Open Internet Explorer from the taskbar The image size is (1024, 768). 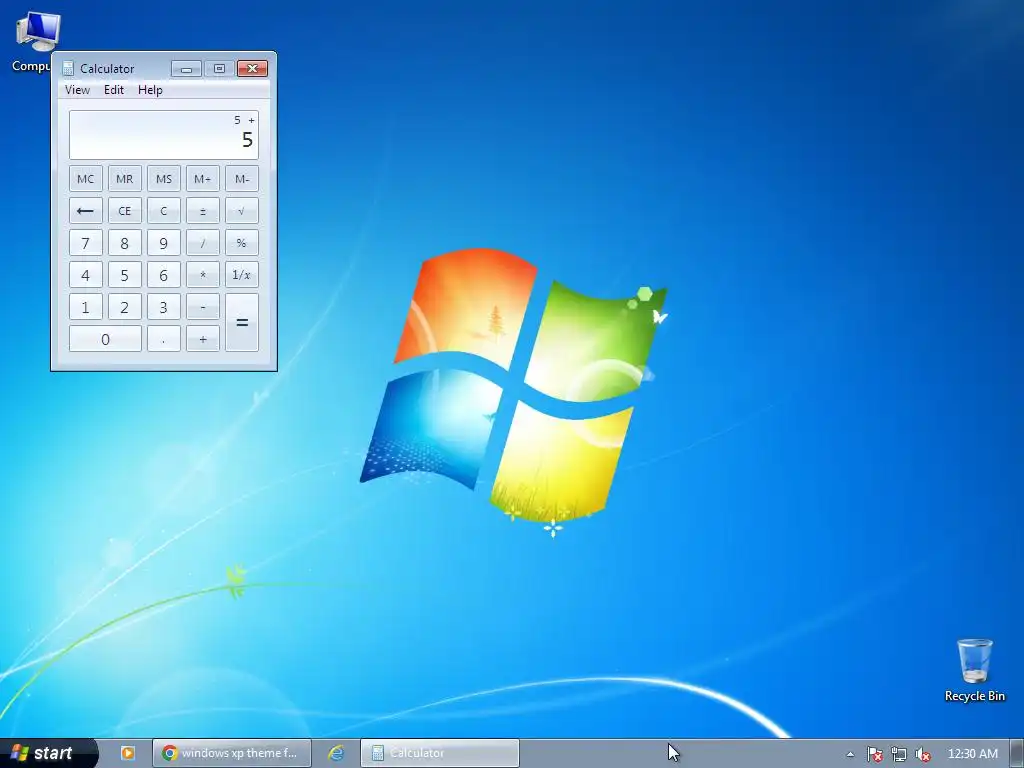(336, 753)
